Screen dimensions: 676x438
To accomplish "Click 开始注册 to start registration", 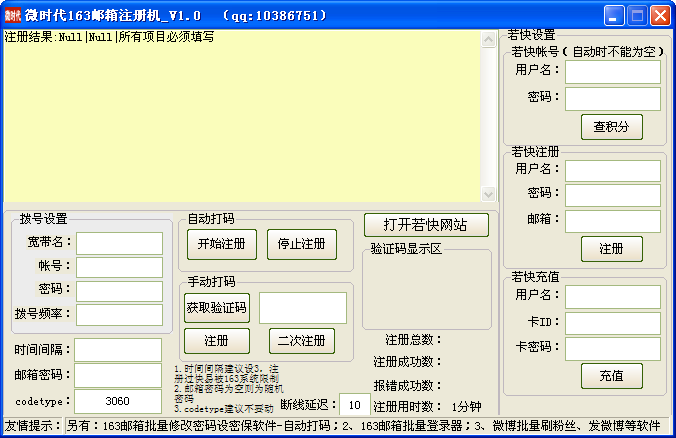I will (222, 244).
